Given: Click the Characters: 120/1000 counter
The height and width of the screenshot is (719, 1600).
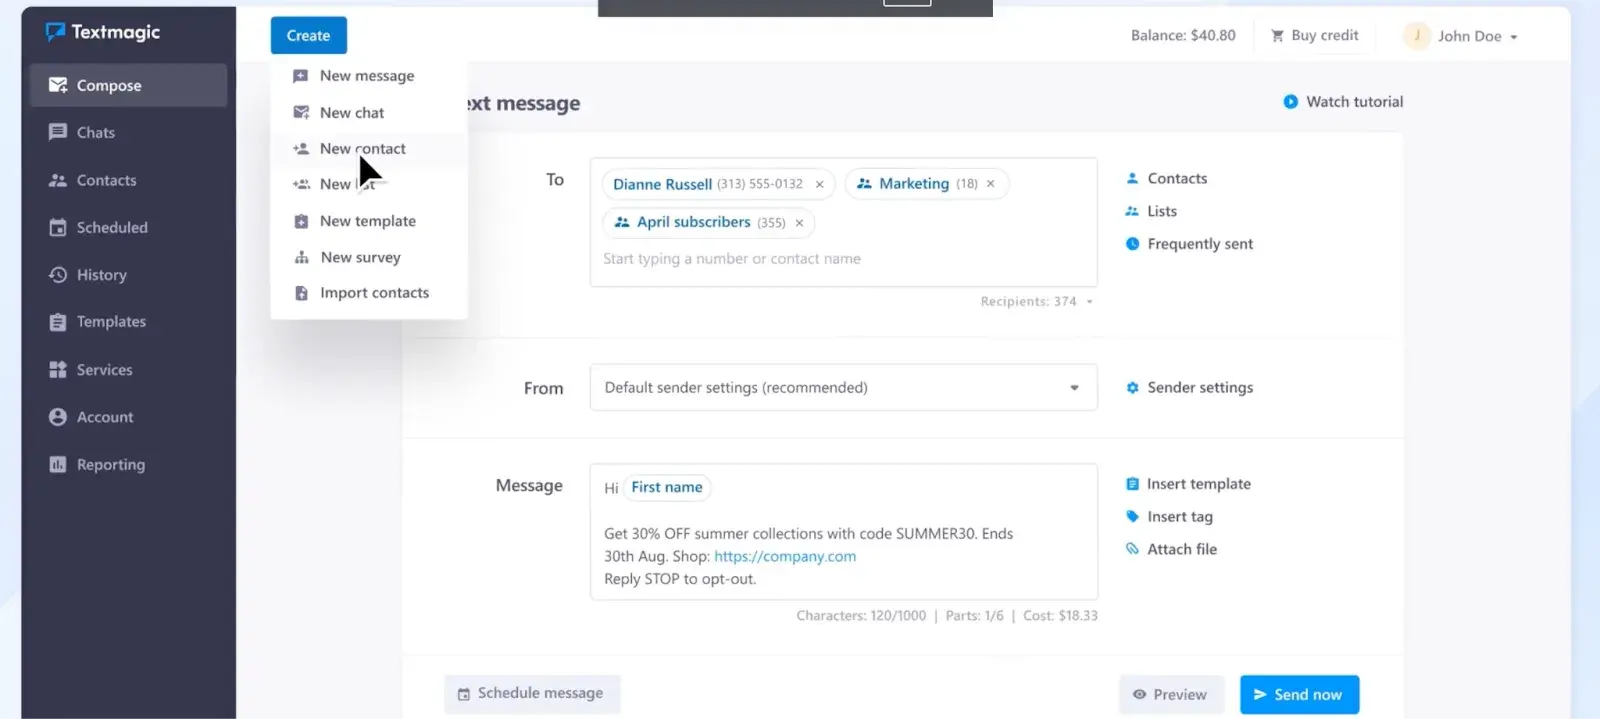Looking at the screenshot, I should (x=861, y=616).
